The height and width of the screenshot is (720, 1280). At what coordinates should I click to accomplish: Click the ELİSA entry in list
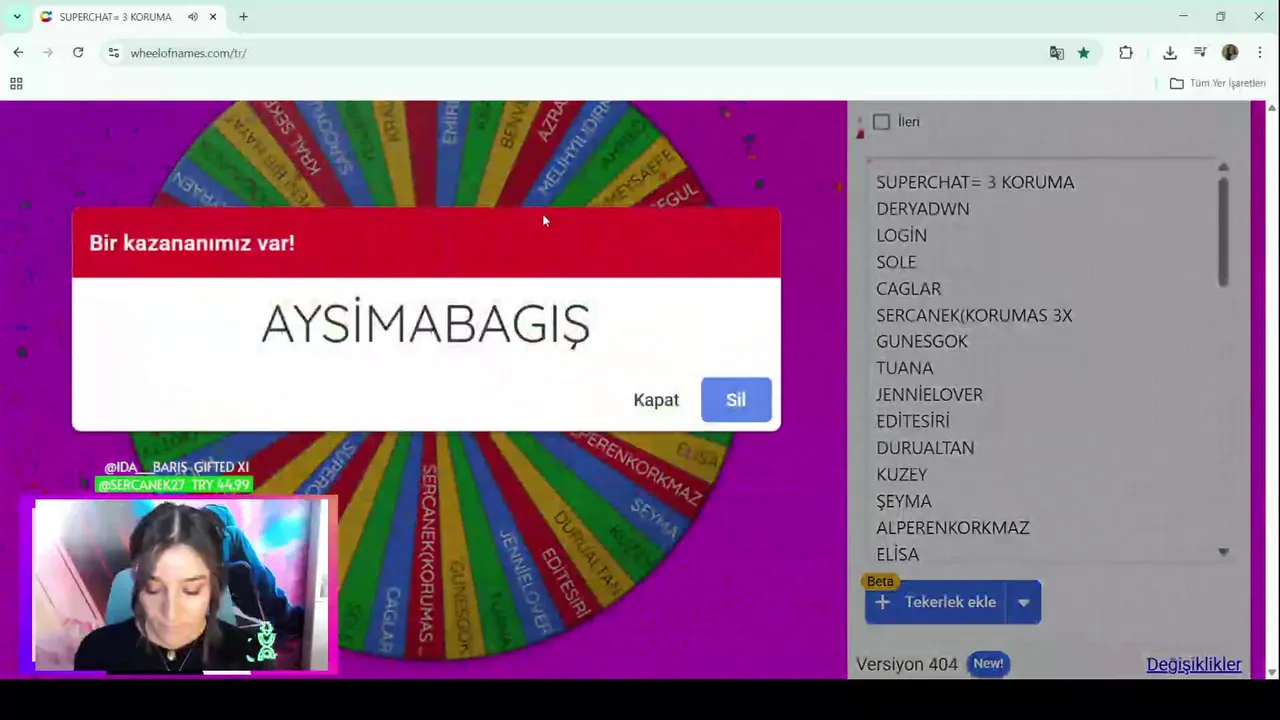click(x=898, y=554)
